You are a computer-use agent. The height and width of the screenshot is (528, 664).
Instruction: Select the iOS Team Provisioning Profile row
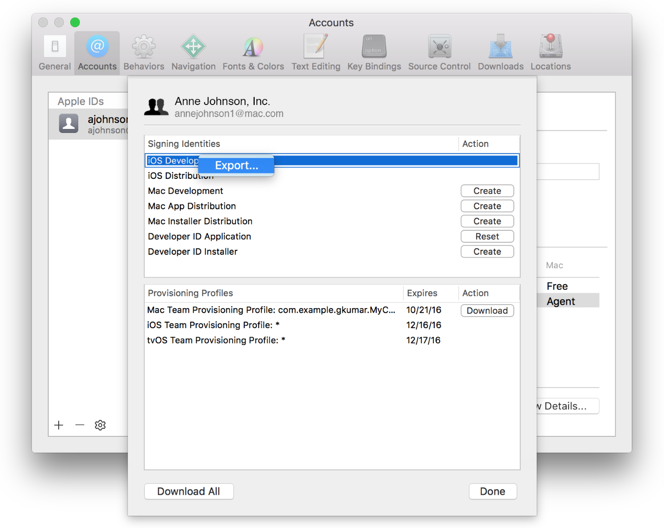coord(332,325)
